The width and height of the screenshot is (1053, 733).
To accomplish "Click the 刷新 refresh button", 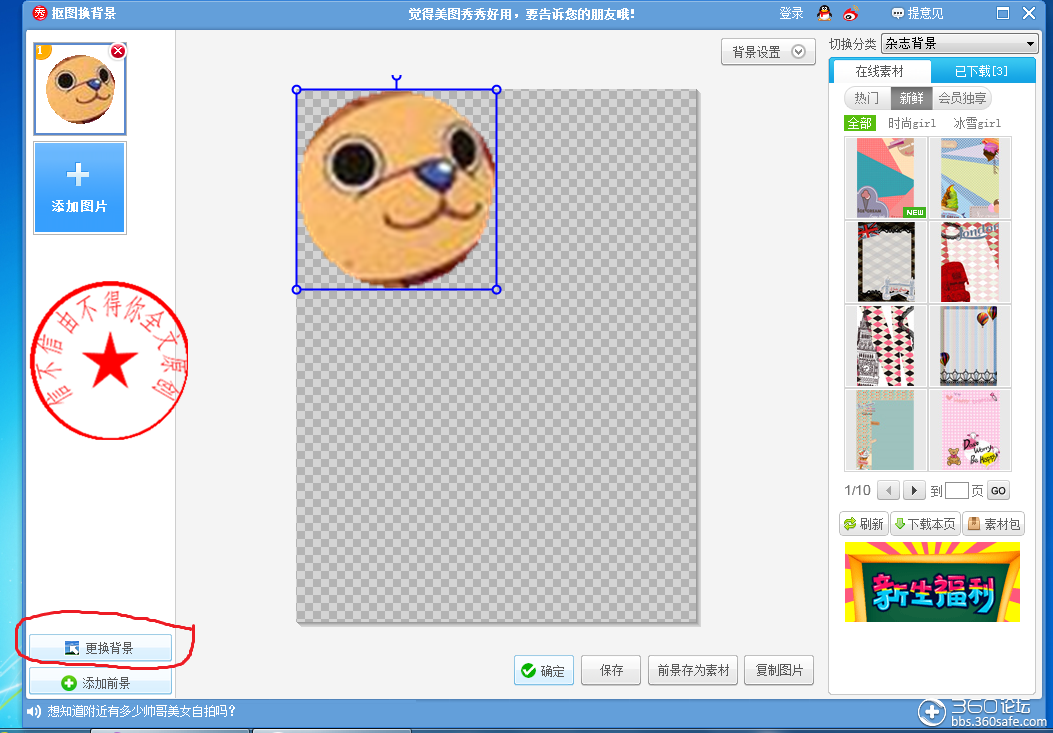I will [x=864, y=524].
